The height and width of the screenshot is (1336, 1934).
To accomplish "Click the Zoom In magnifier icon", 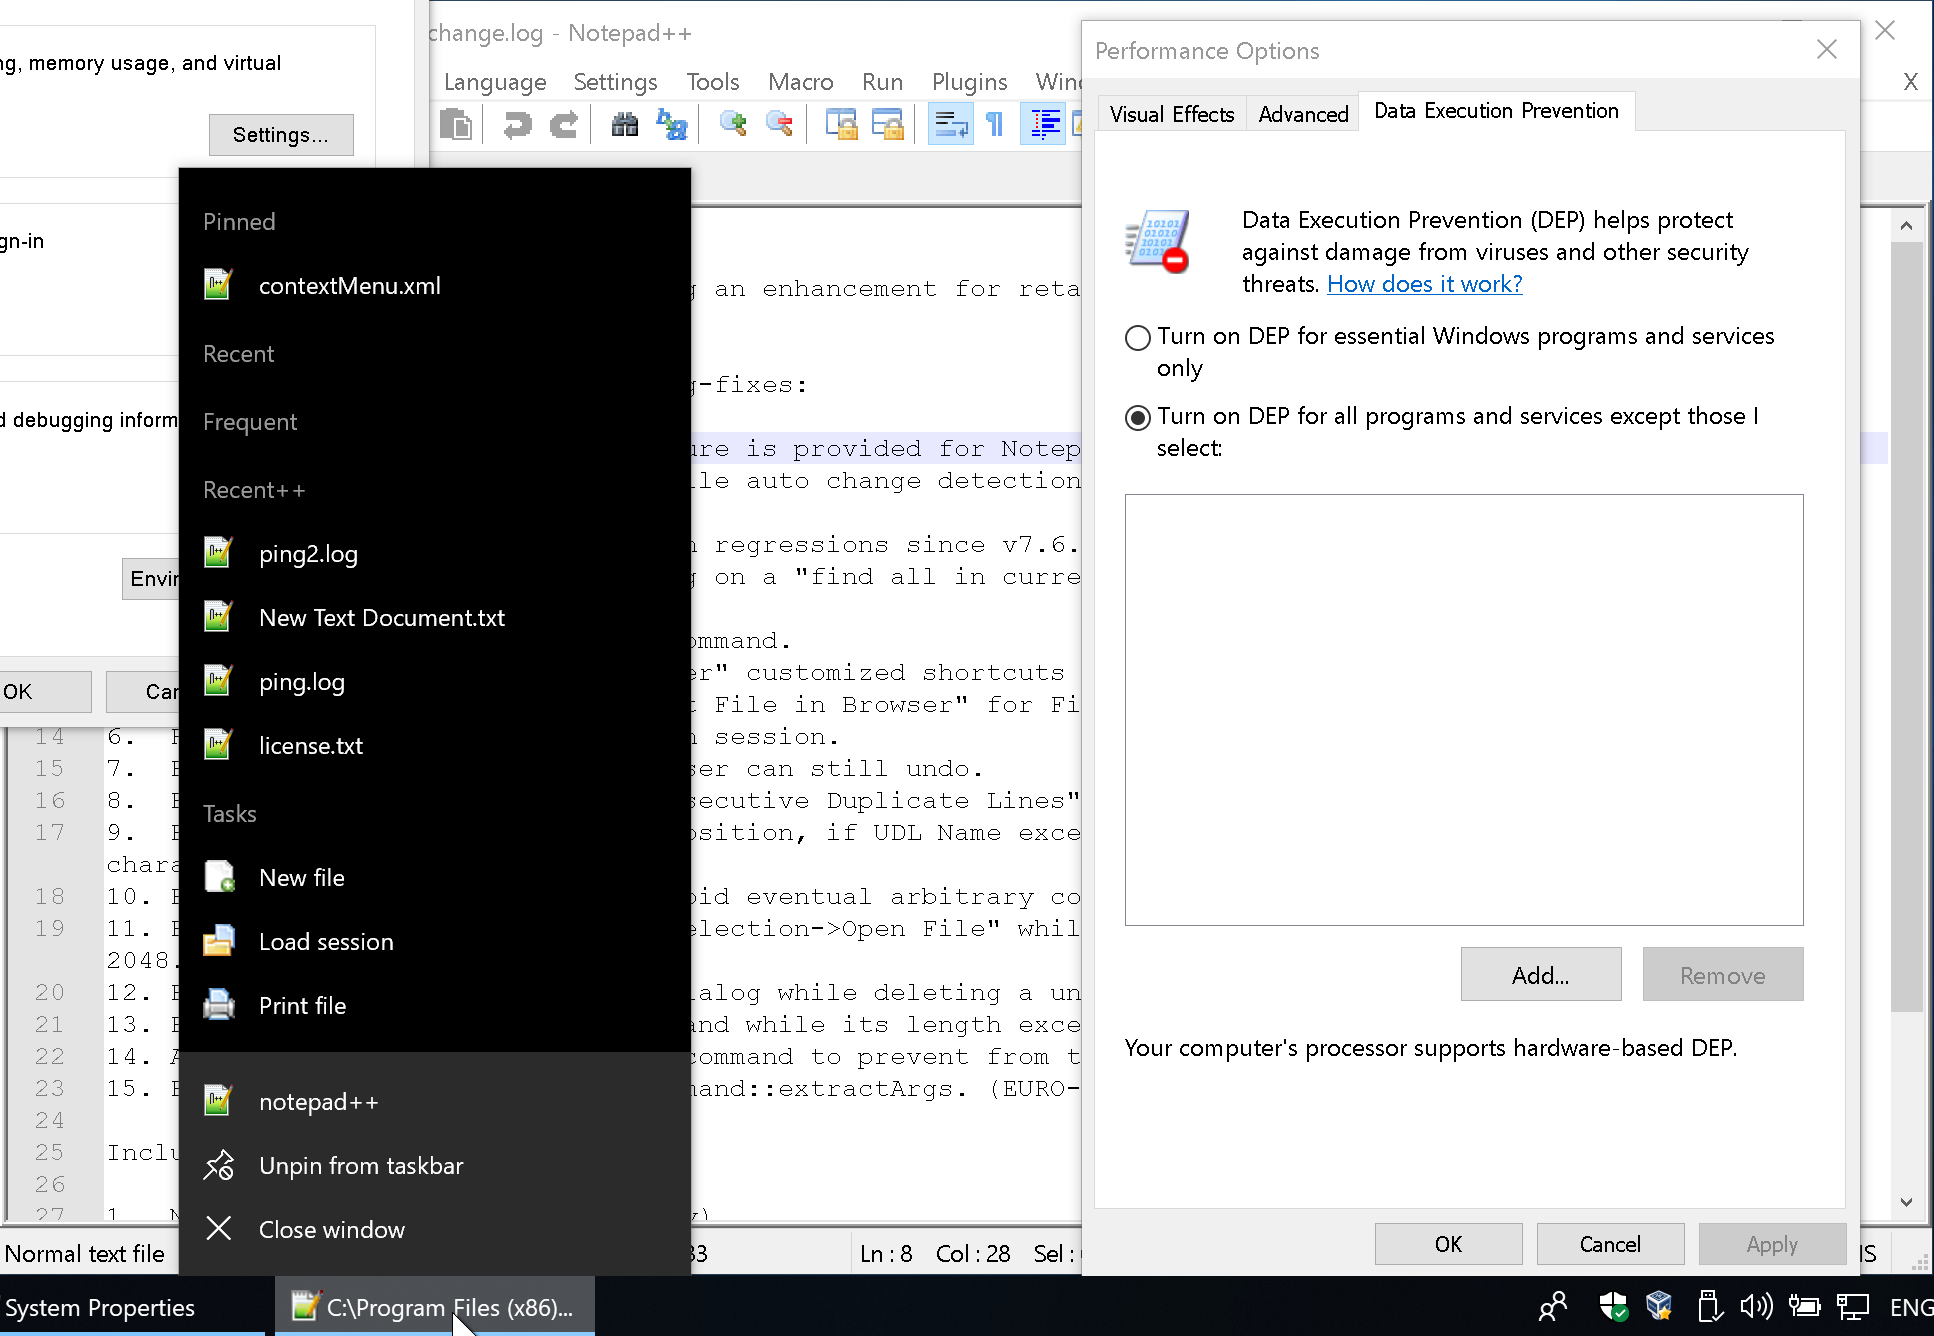I will point(733,125).
